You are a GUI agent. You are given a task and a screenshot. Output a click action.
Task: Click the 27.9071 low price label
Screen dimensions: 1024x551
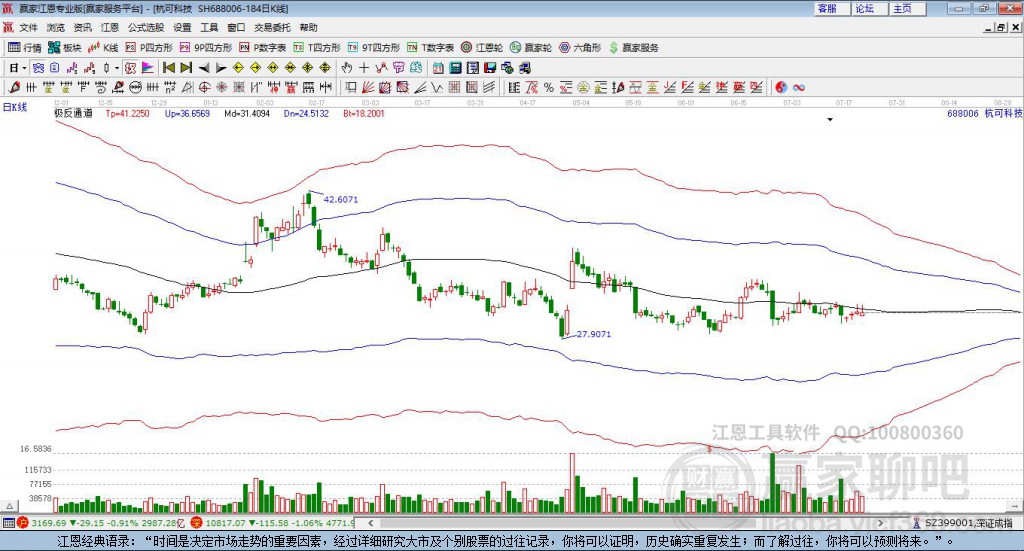594,334
